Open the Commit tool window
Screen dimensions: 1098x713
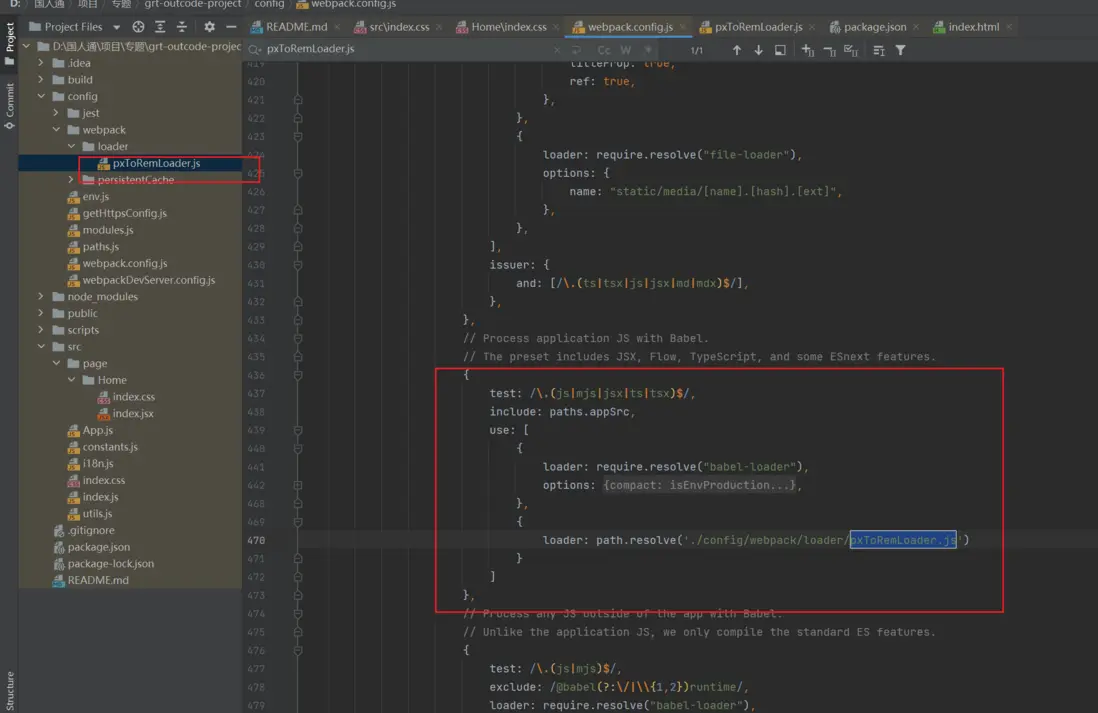10,105
